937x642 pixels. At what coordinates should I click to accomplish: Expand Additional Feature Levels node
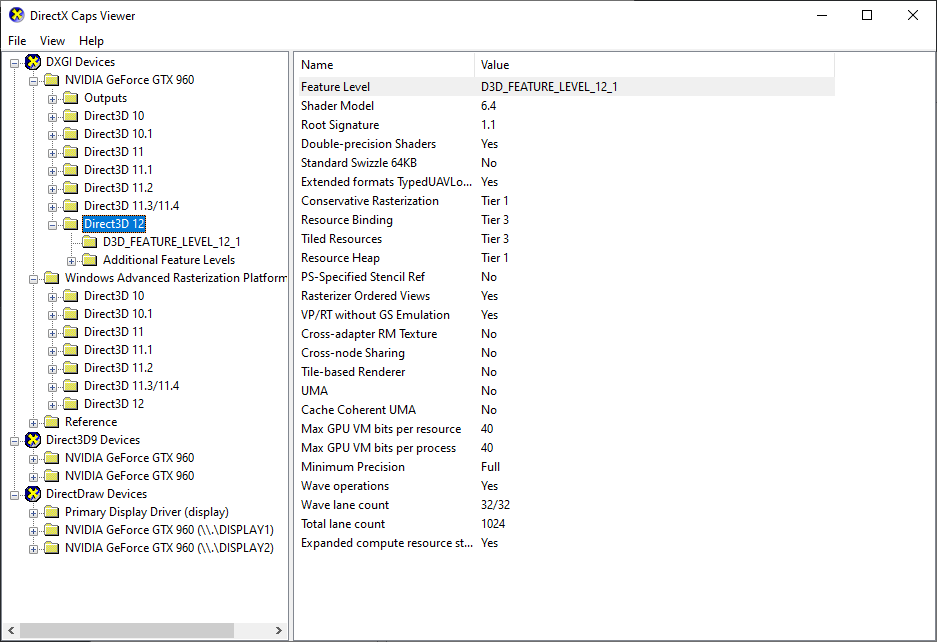pyautogui.click(x=72, y=261)
